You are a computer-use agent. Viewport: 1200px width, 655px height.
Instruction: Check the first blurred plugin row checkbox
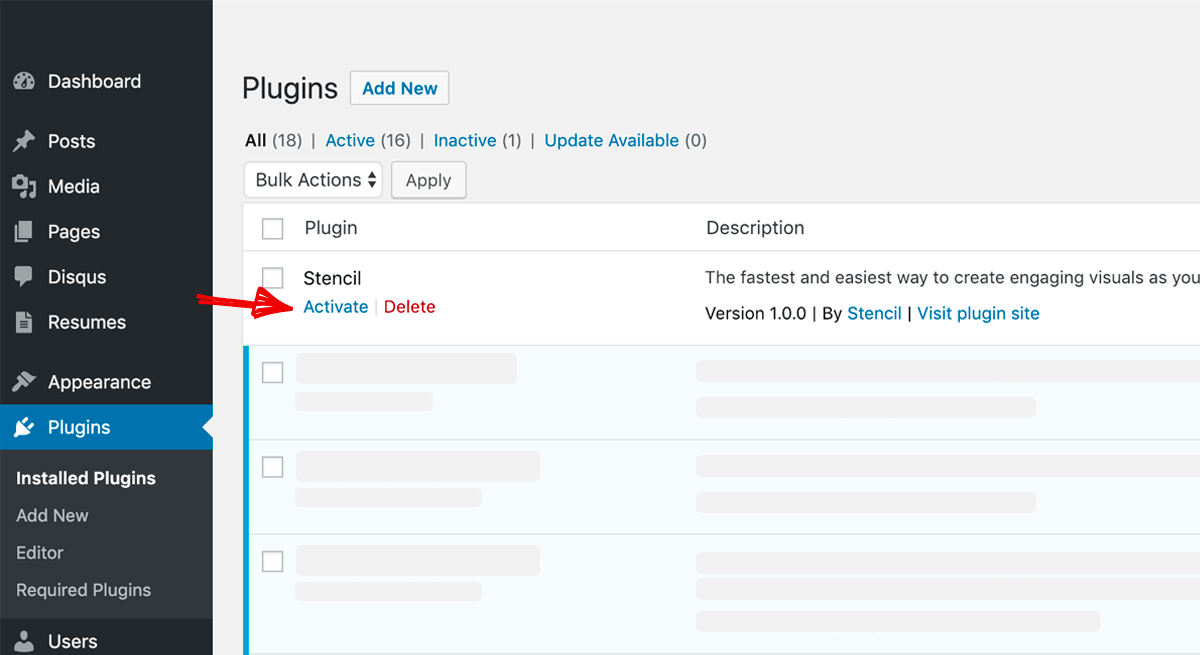click(x=273, y=373)
